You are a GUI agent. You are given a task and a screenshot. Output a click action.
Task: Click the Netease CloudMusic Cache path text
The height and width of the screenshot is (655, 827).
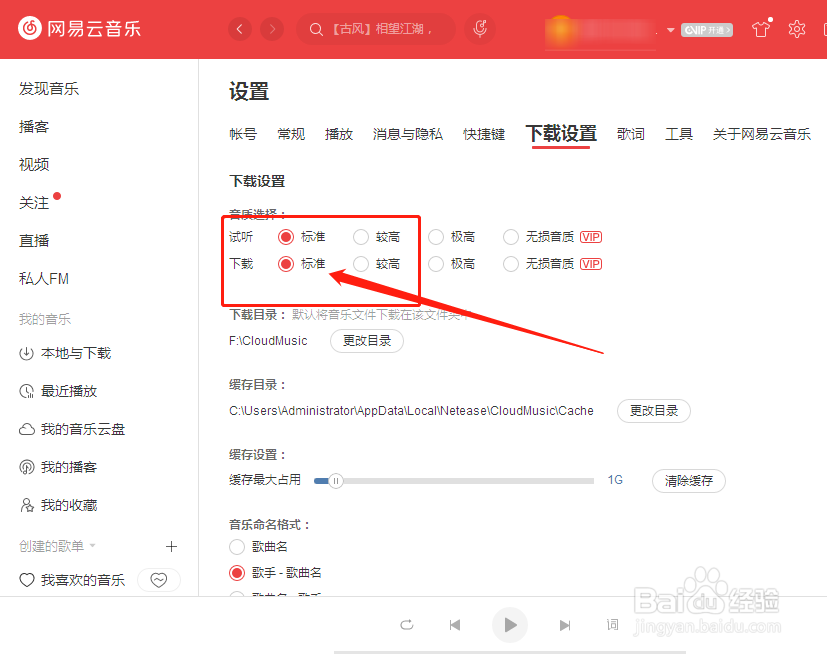coord(411,411)
